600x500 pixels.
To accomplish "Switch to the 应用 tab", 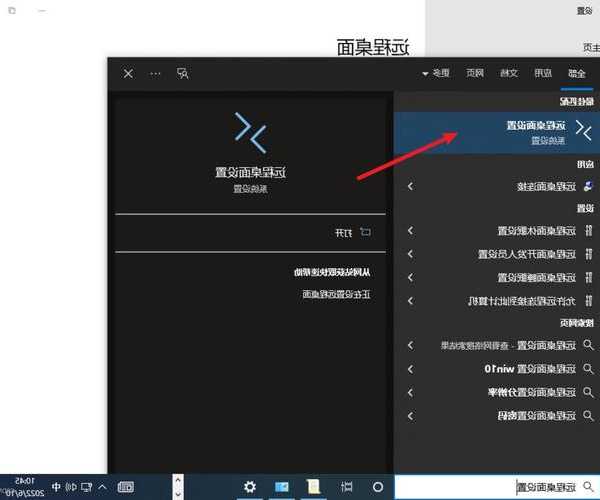I will [x=539, y=73].
